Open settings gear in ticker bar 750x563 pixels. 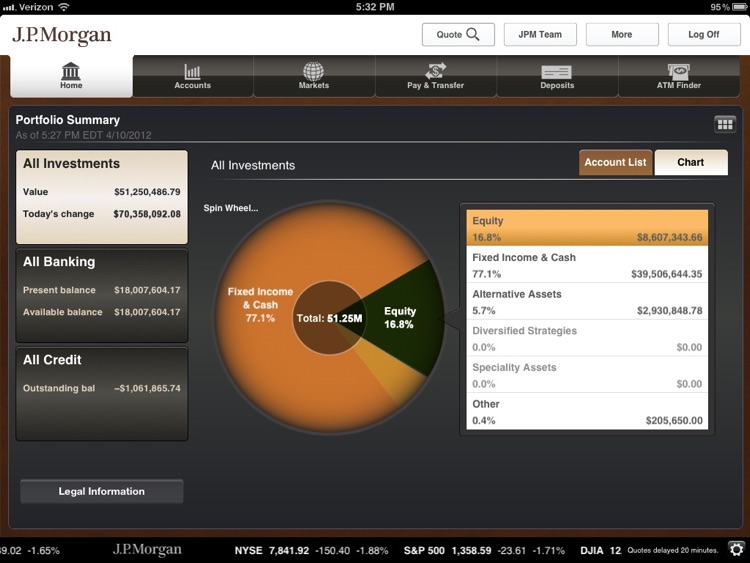tap(736, 549)
